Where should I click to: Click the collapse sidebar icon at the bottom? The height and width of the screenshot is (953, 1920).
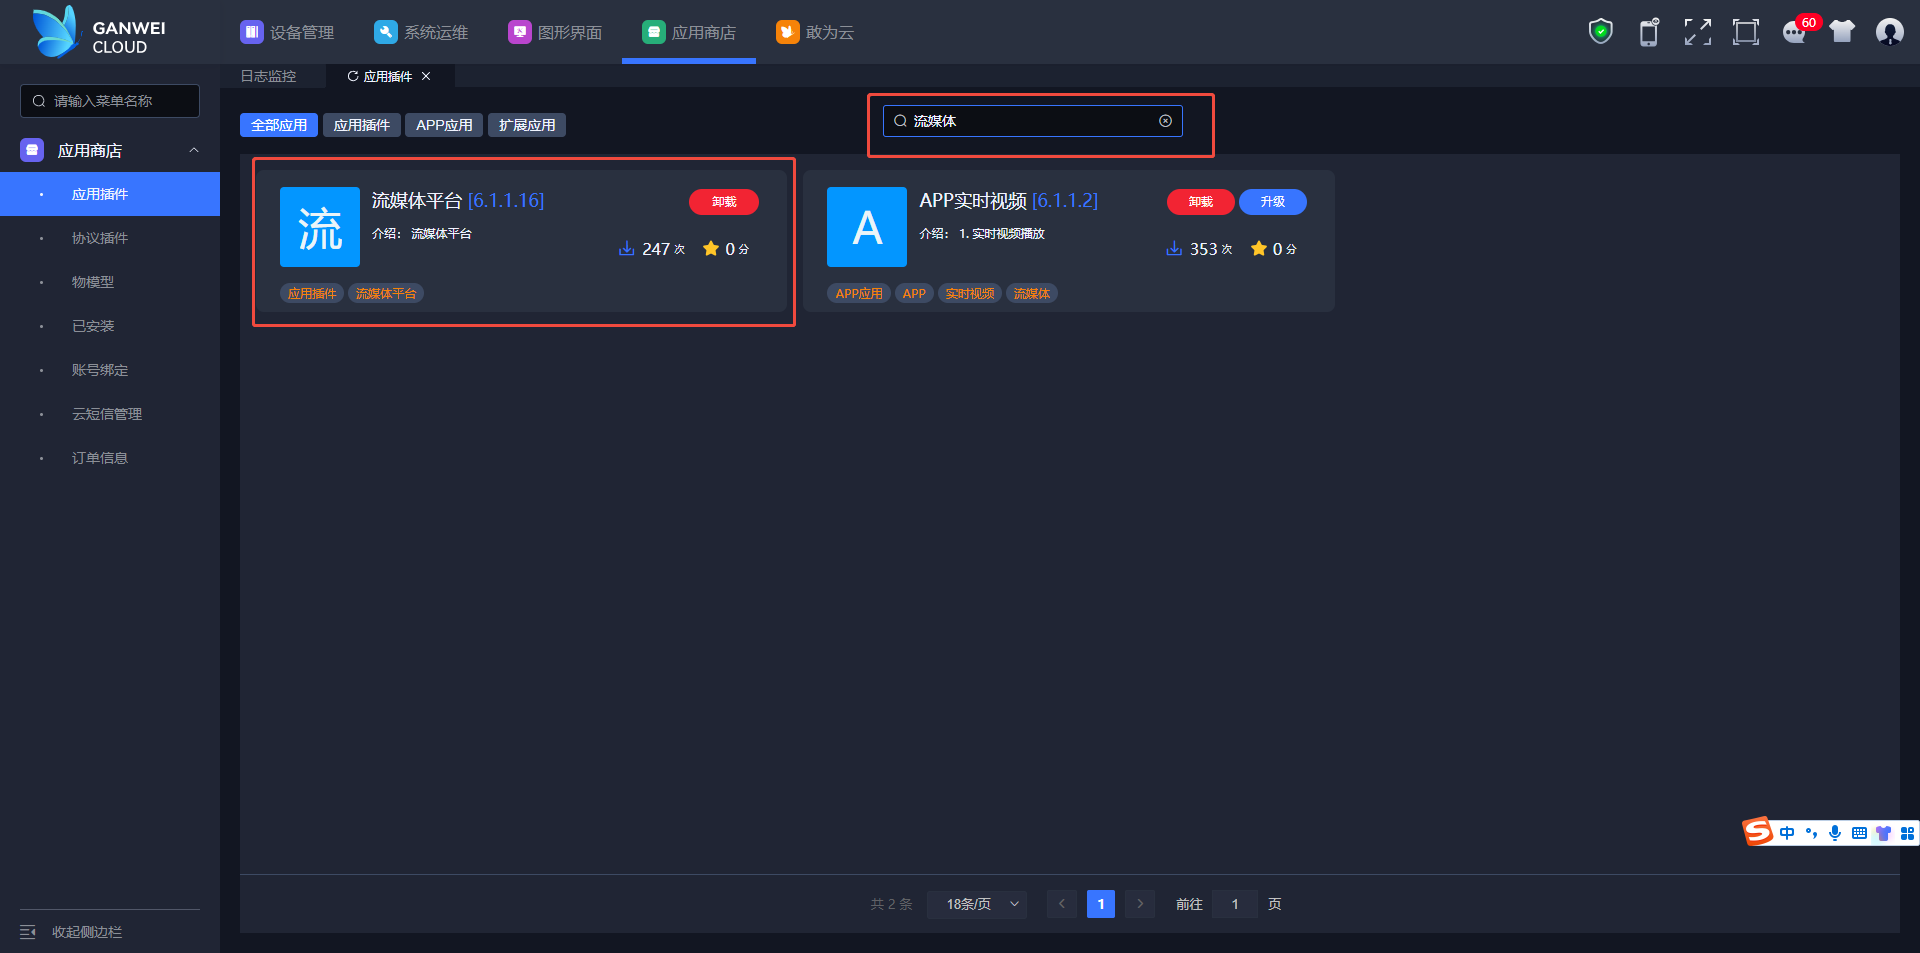click(x=28, y=932)
